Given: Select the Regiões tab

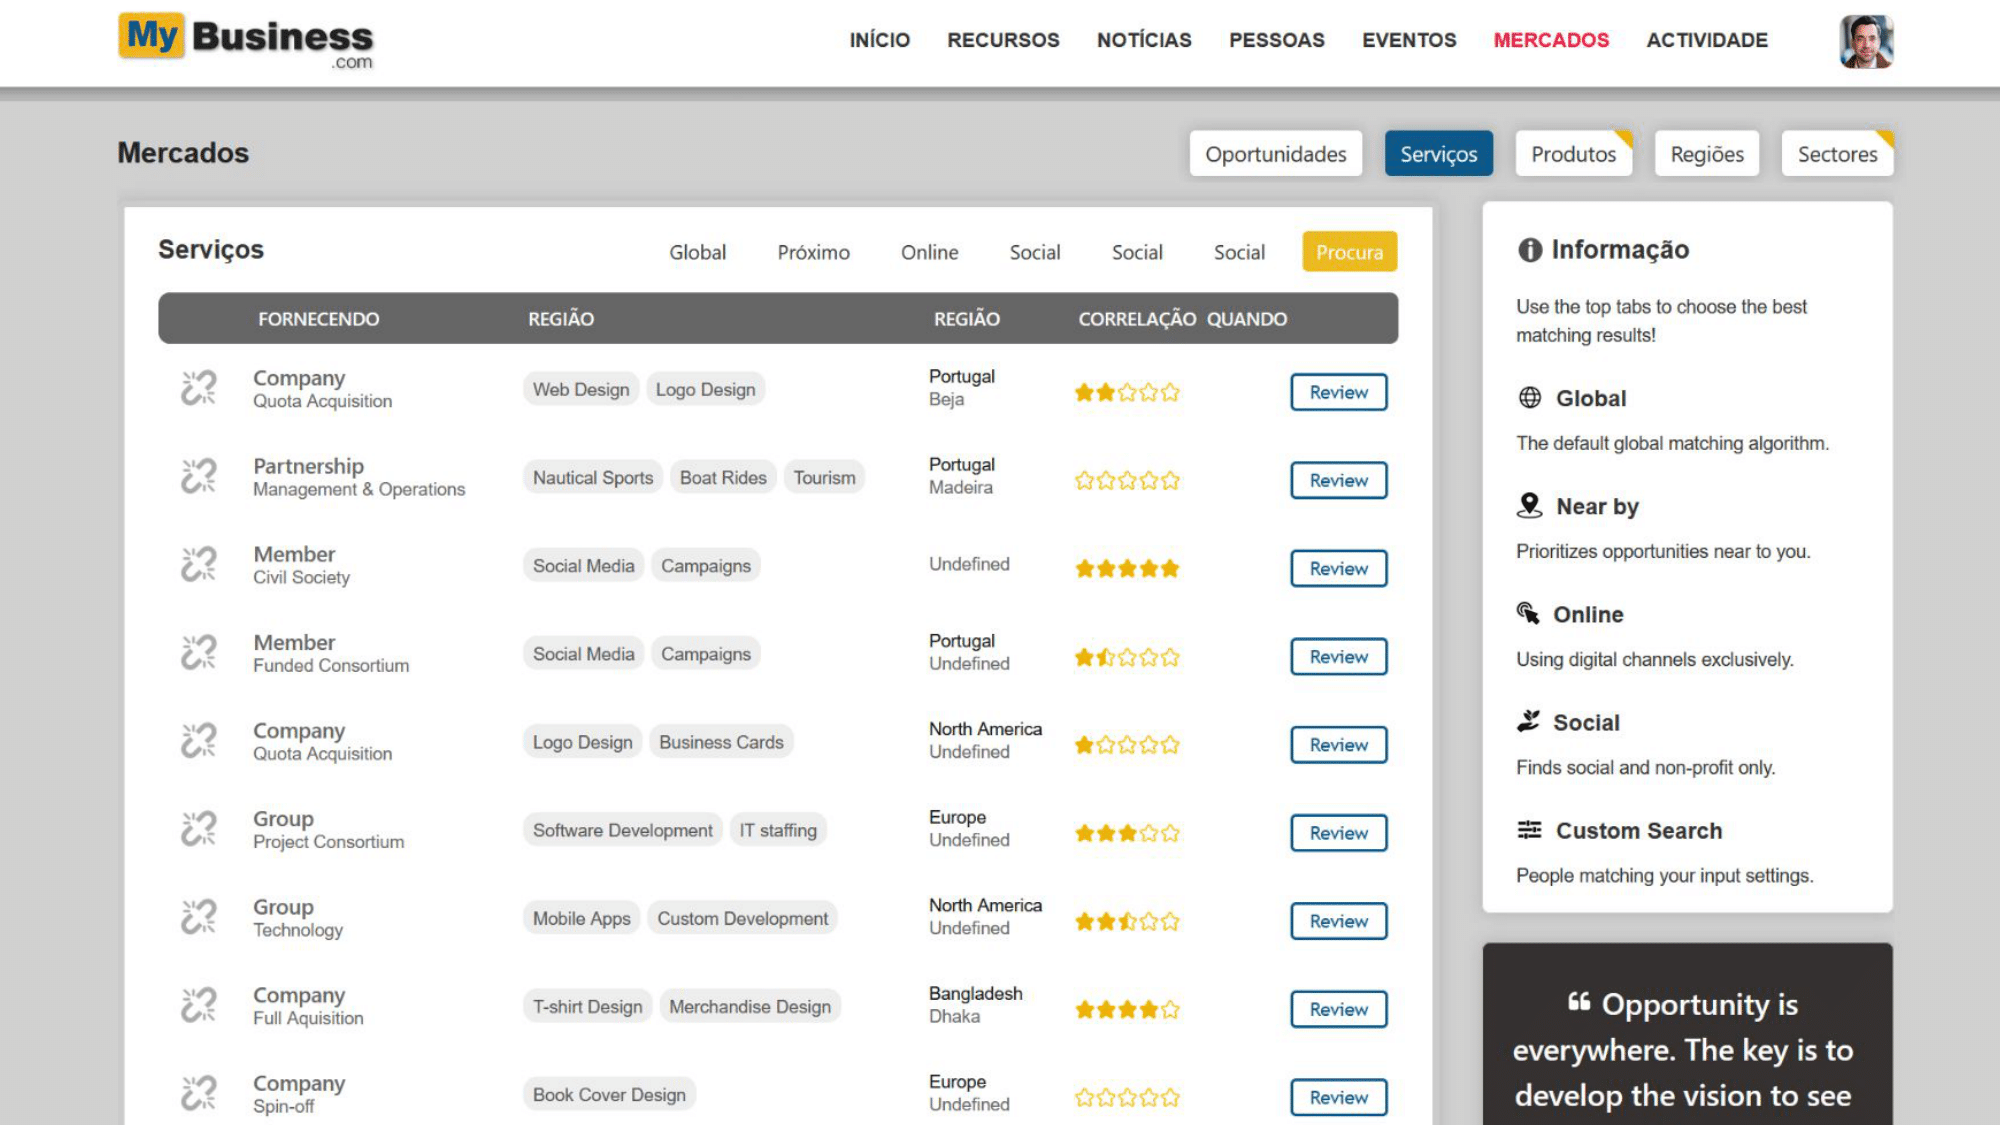Looking at the screenshot, I should 1706,154.
